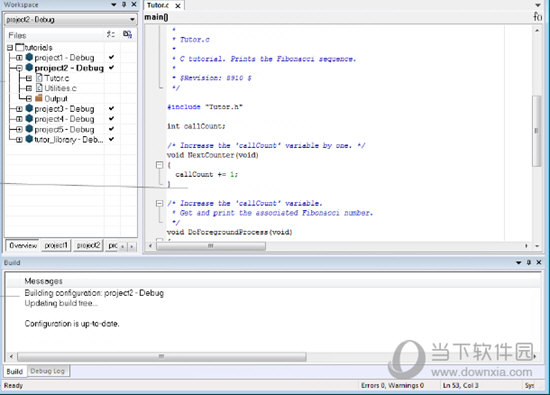550x395 pixels.
Task: Click the editor horizontal scrollbar thumb
Action: point(211,246)
